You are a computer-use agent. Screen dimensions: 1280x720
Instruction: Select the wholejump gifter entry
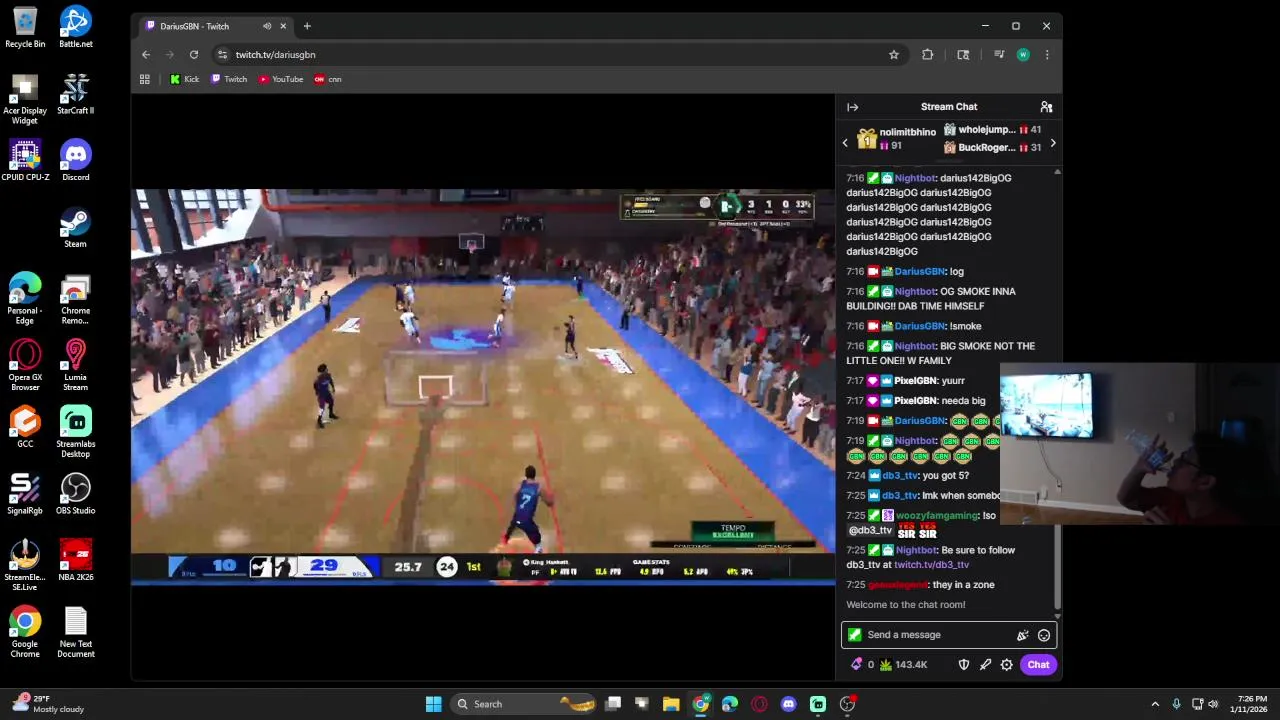[992, 130]
